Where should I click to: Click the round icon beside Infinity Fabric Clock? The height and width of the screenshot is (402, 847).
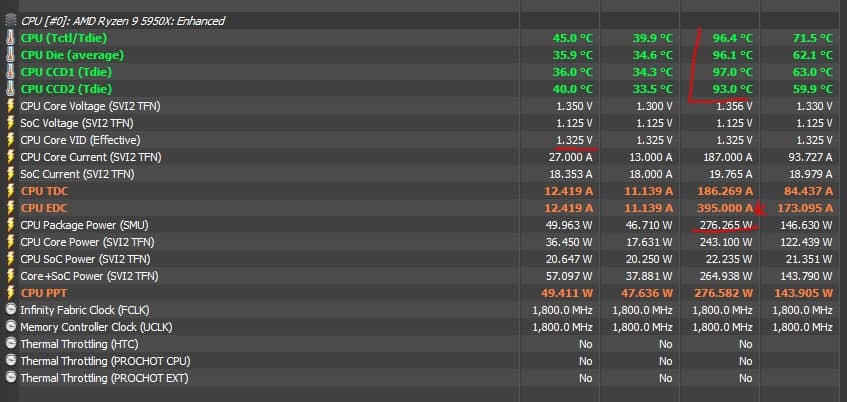pos(11,310)
